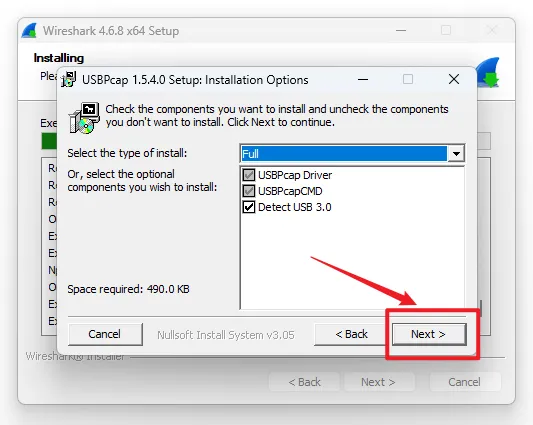533x425 pixels.
Task: Minimize the Wireshark Setup window
Action: tap(401, 31)
